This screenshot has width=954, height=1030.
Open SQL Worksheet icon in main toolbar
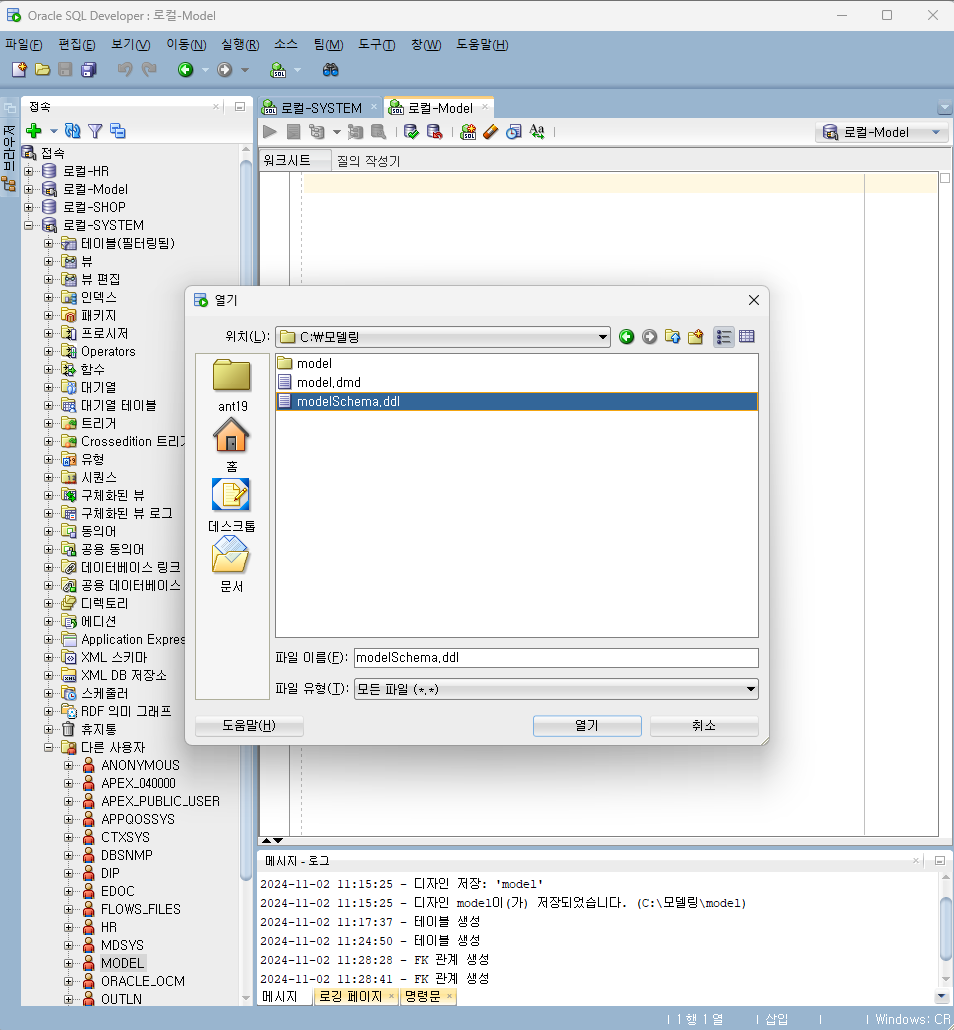click(279, 70)
